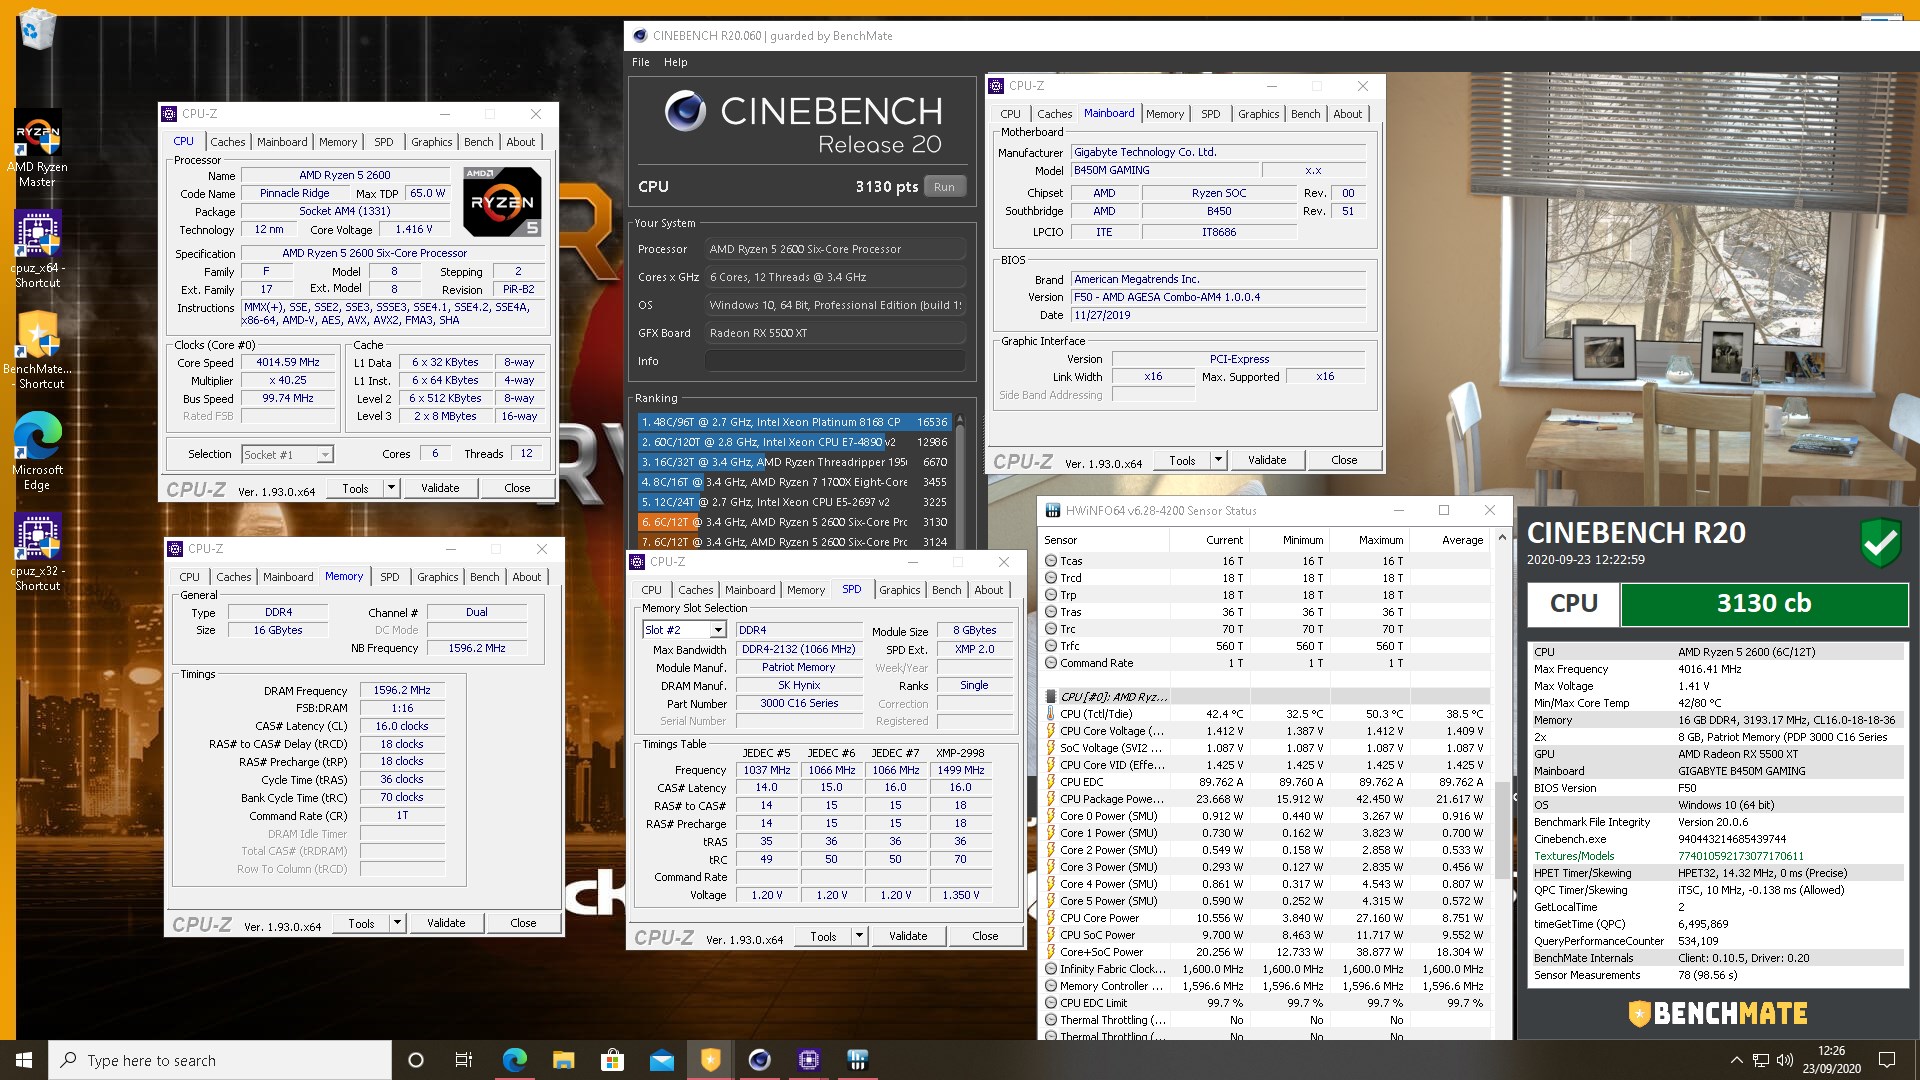Open File Explorer from the taskbar
Screen dimensions: 1920x1080
pos(563,1060)
